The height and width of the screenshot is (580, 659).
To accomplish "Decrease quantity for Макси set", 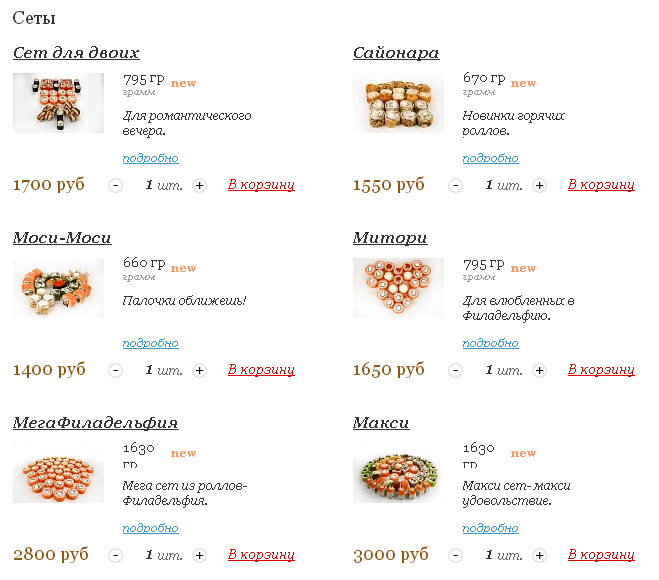I will [x=455, y=555].
